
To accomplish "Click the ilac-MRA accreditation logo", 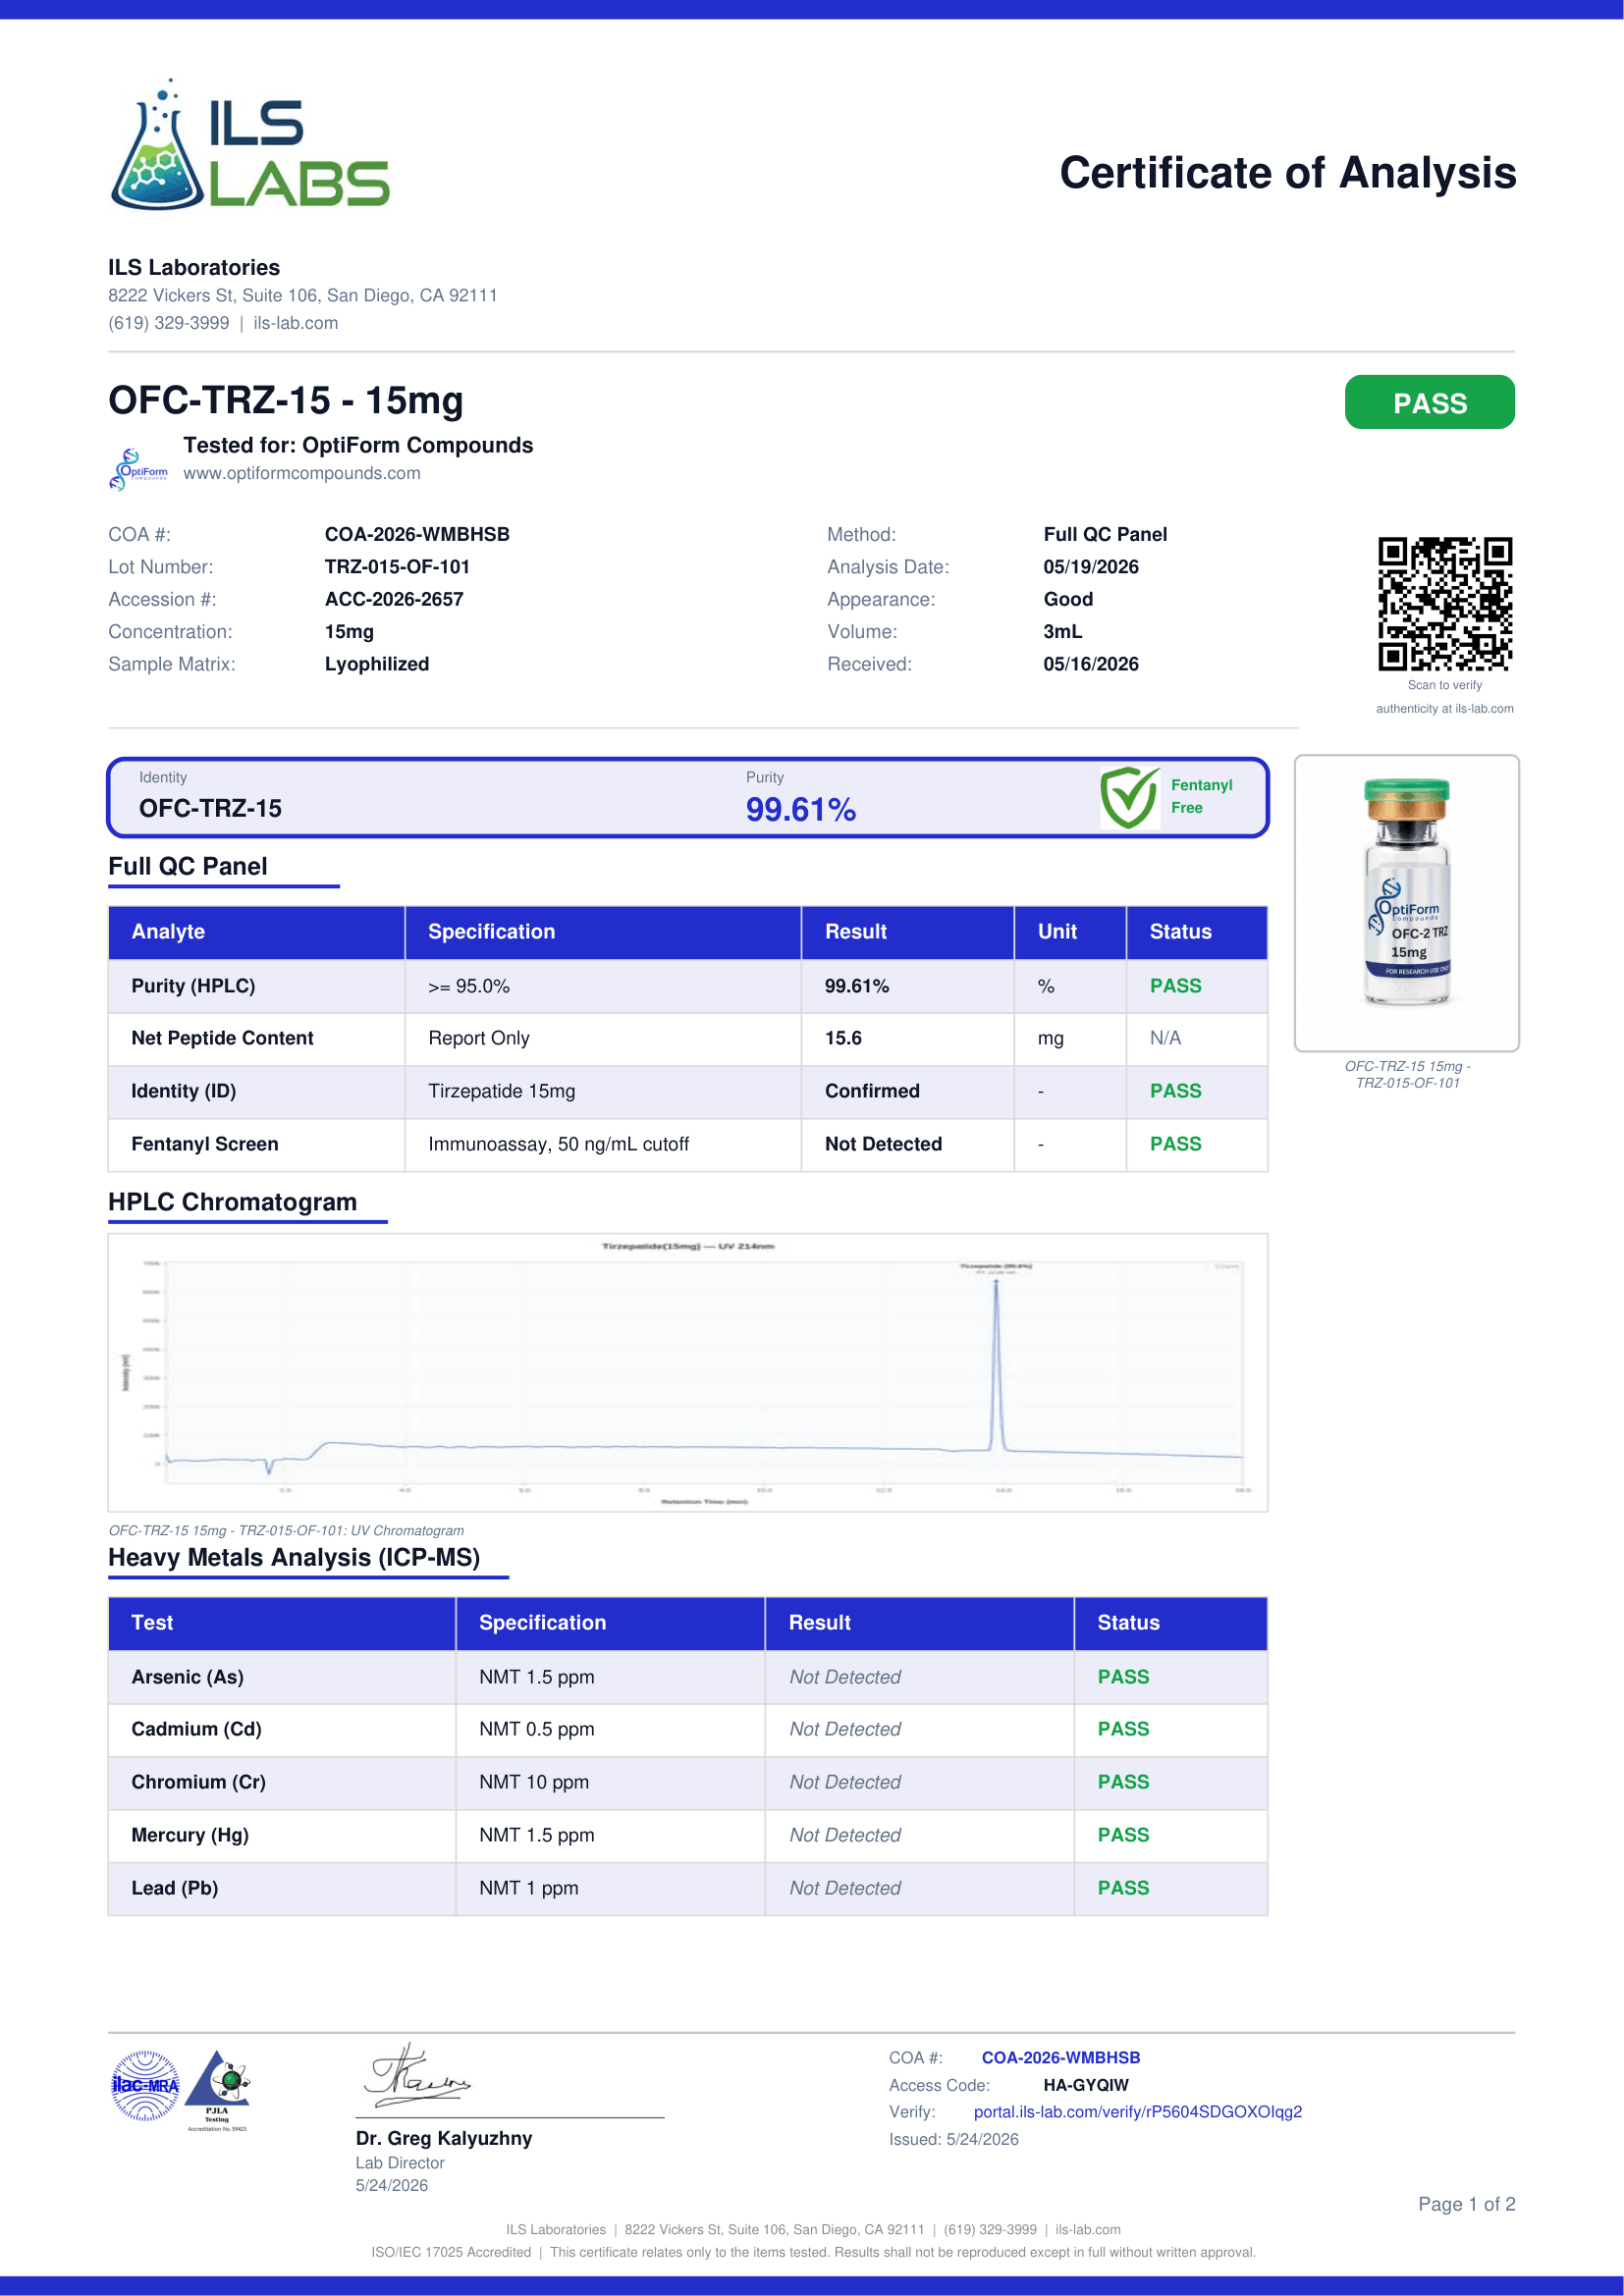I will 146,2086.
